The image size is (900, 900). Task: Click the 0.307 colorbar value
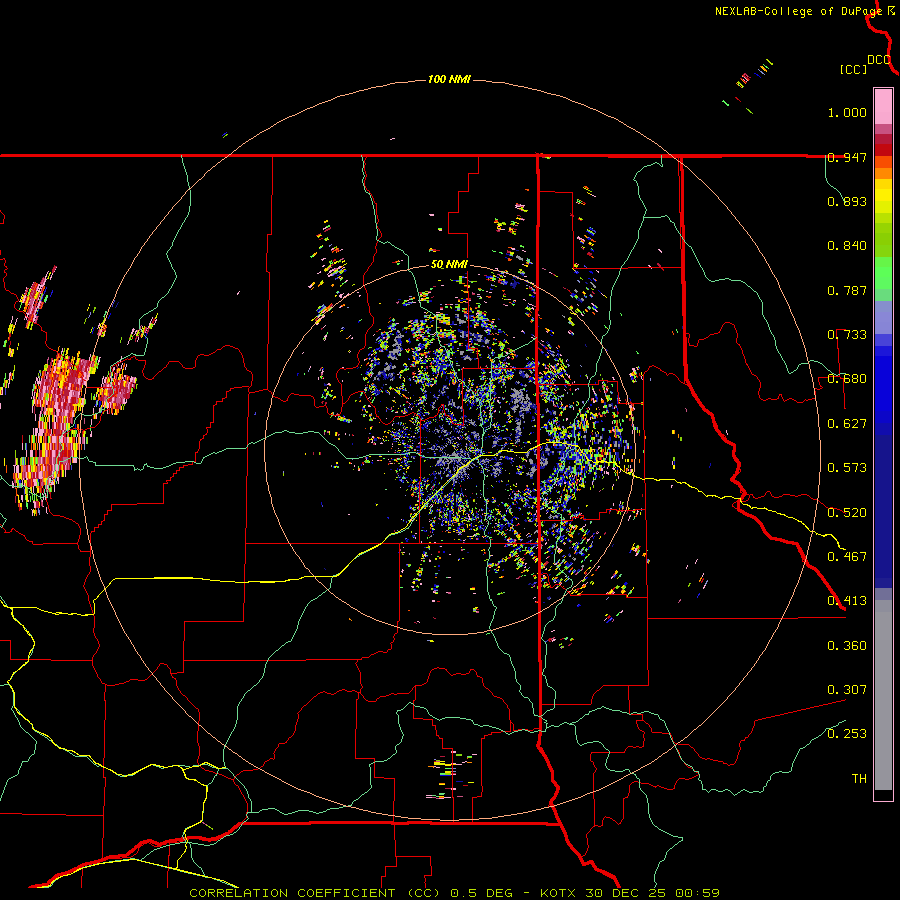tap(847, 690)
